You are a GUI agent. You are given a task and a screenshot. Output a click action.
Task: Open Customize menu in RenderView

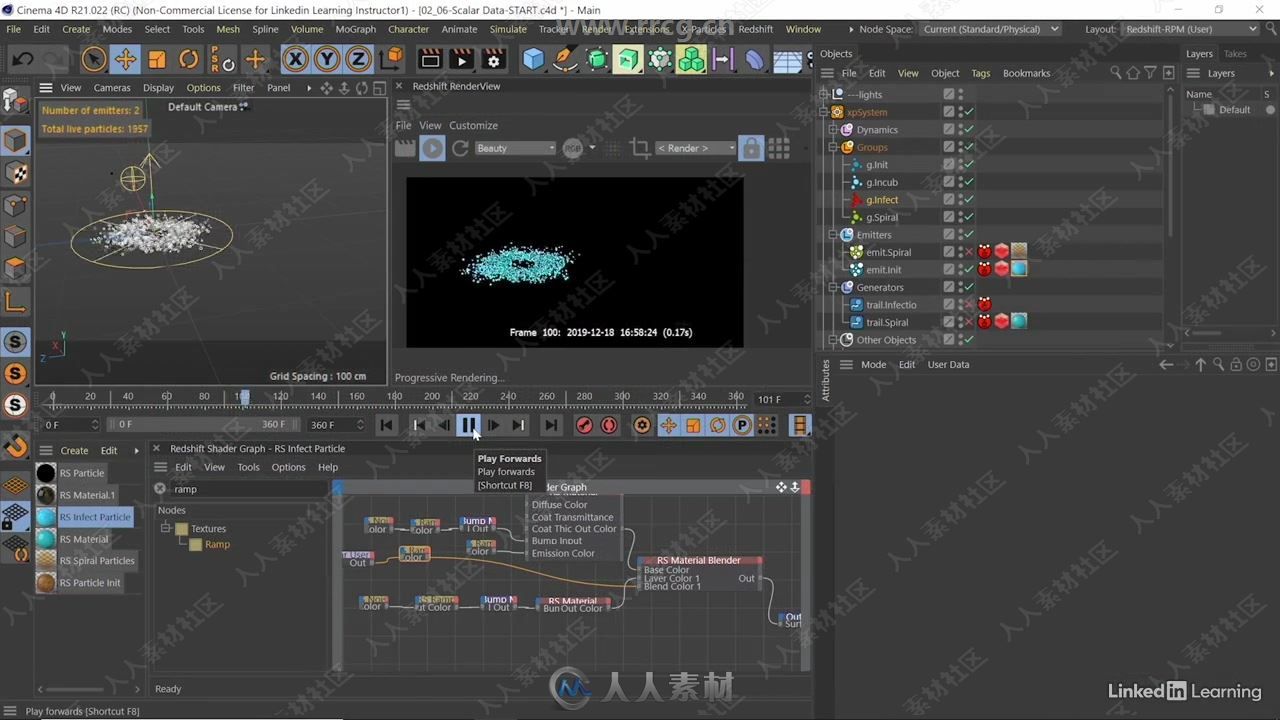tap(473, 125)
